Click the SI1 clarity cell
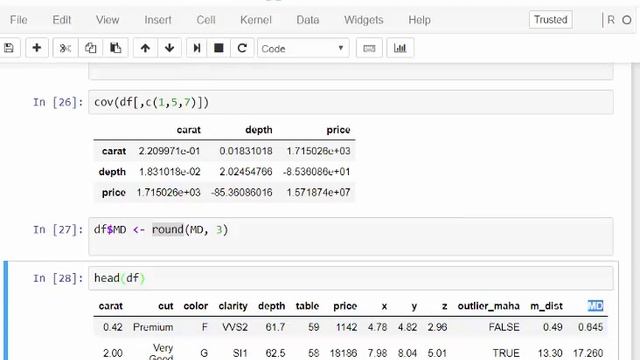640x360 pixels. click(x=240, y=353)
